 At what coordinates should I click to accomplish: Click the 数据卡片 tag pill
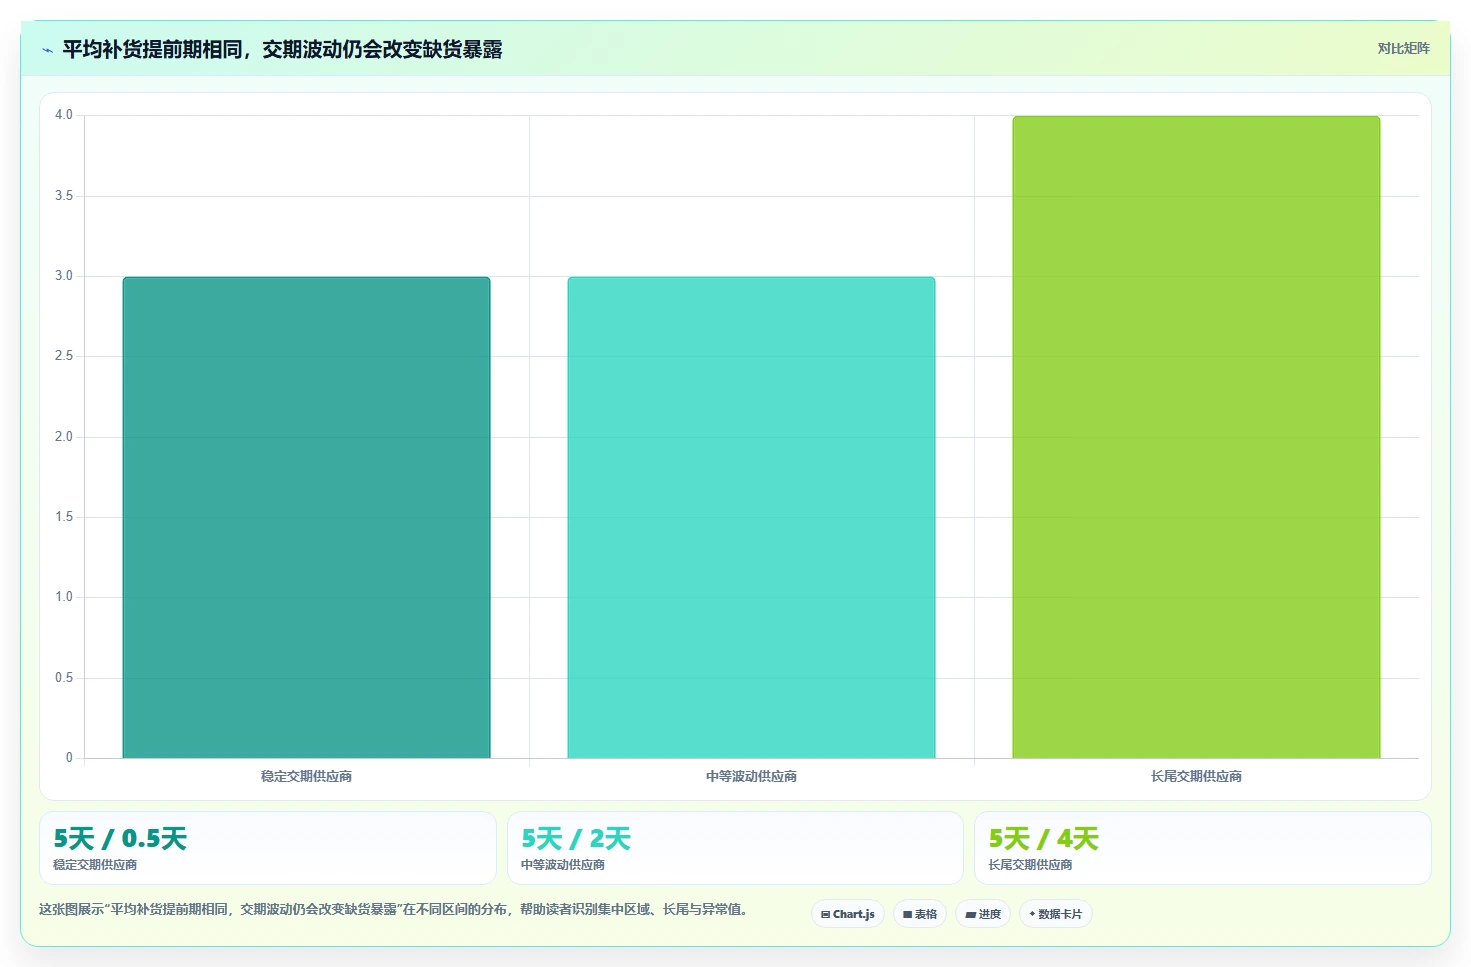click(1056, 914)
